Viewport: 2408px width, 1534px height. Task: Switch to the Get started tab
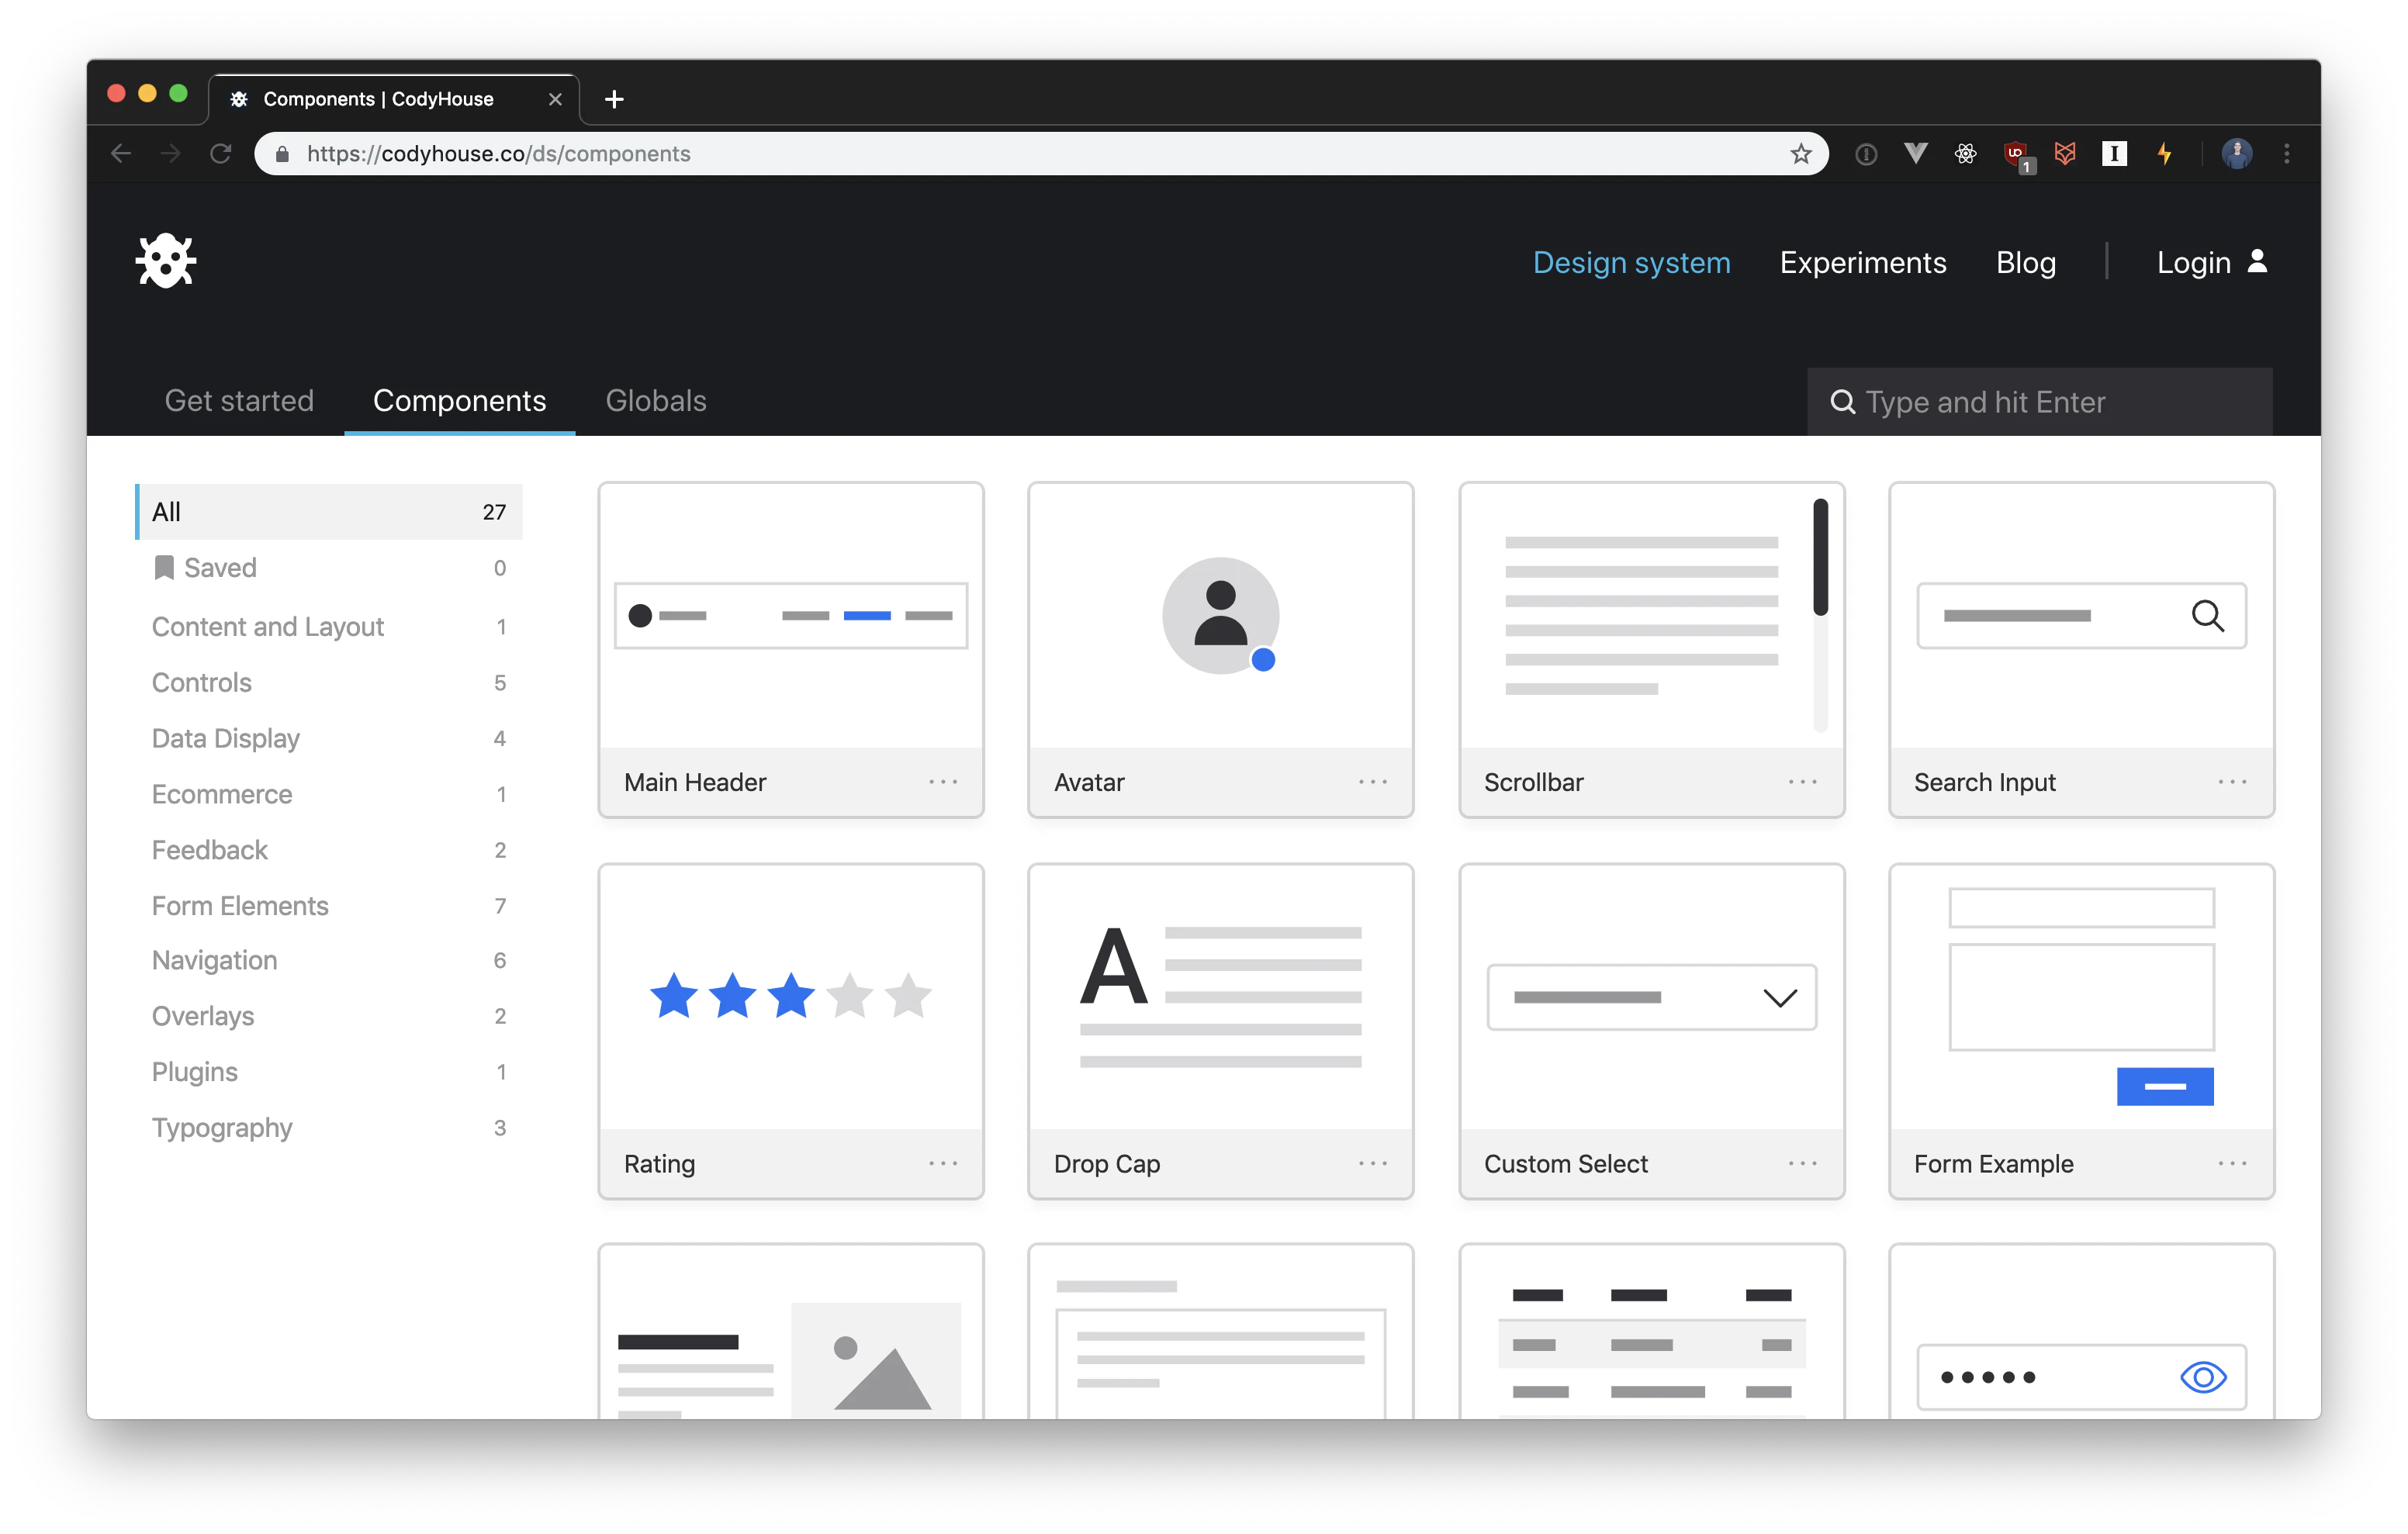click(239, 400)
